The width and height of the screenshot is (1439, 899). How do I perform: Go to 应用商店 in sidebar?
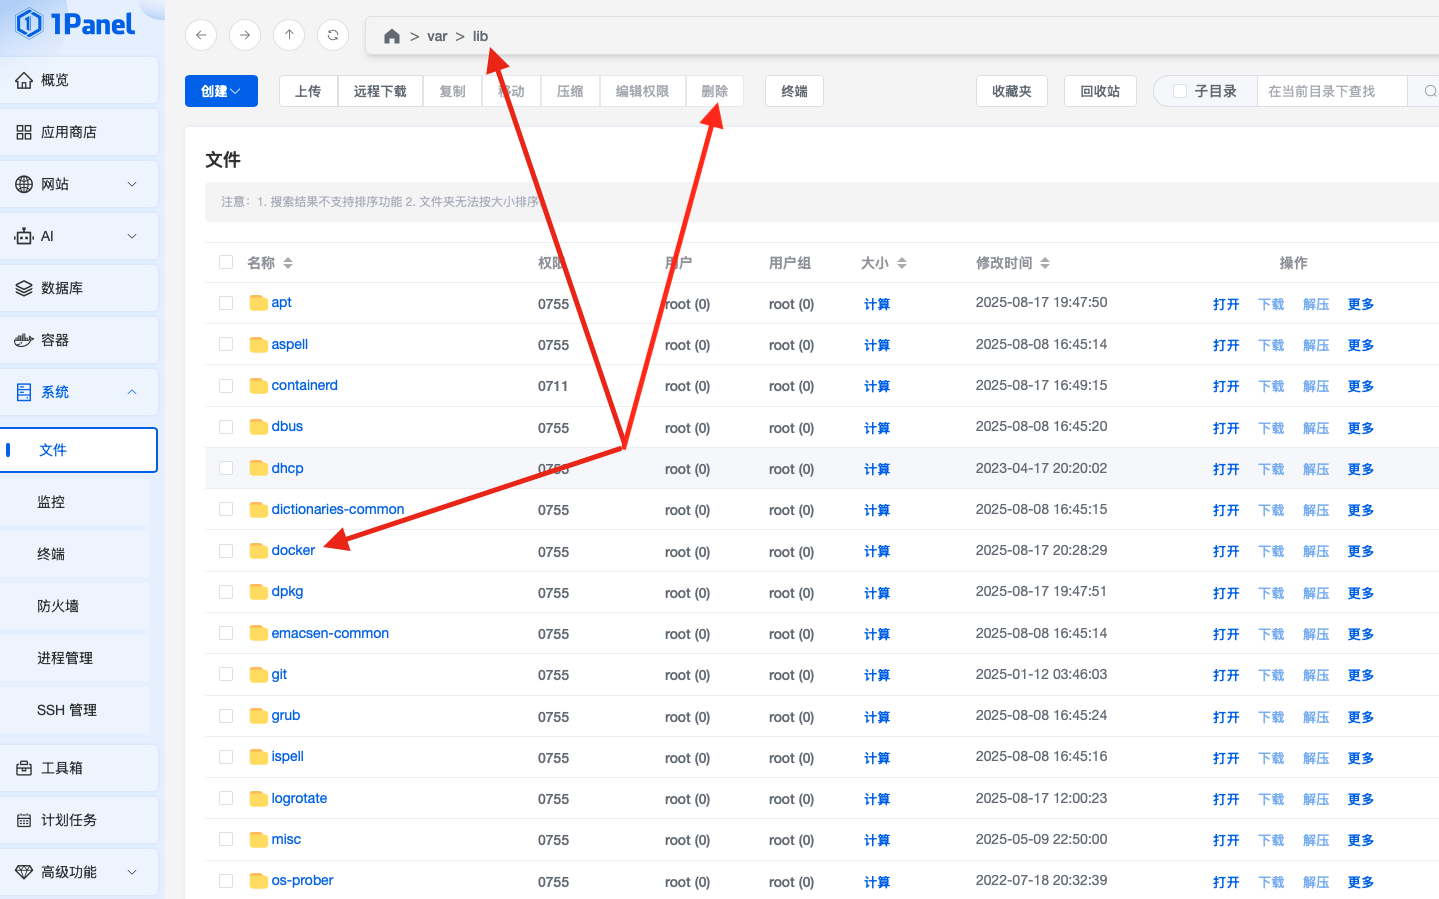[69, 132]
